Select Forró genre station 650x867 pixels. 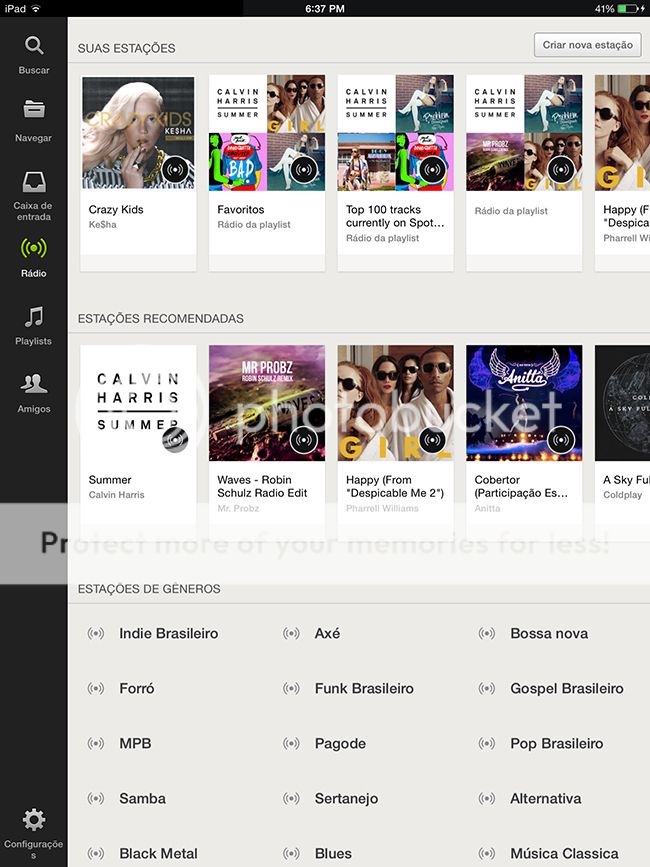tap(137, 688)
